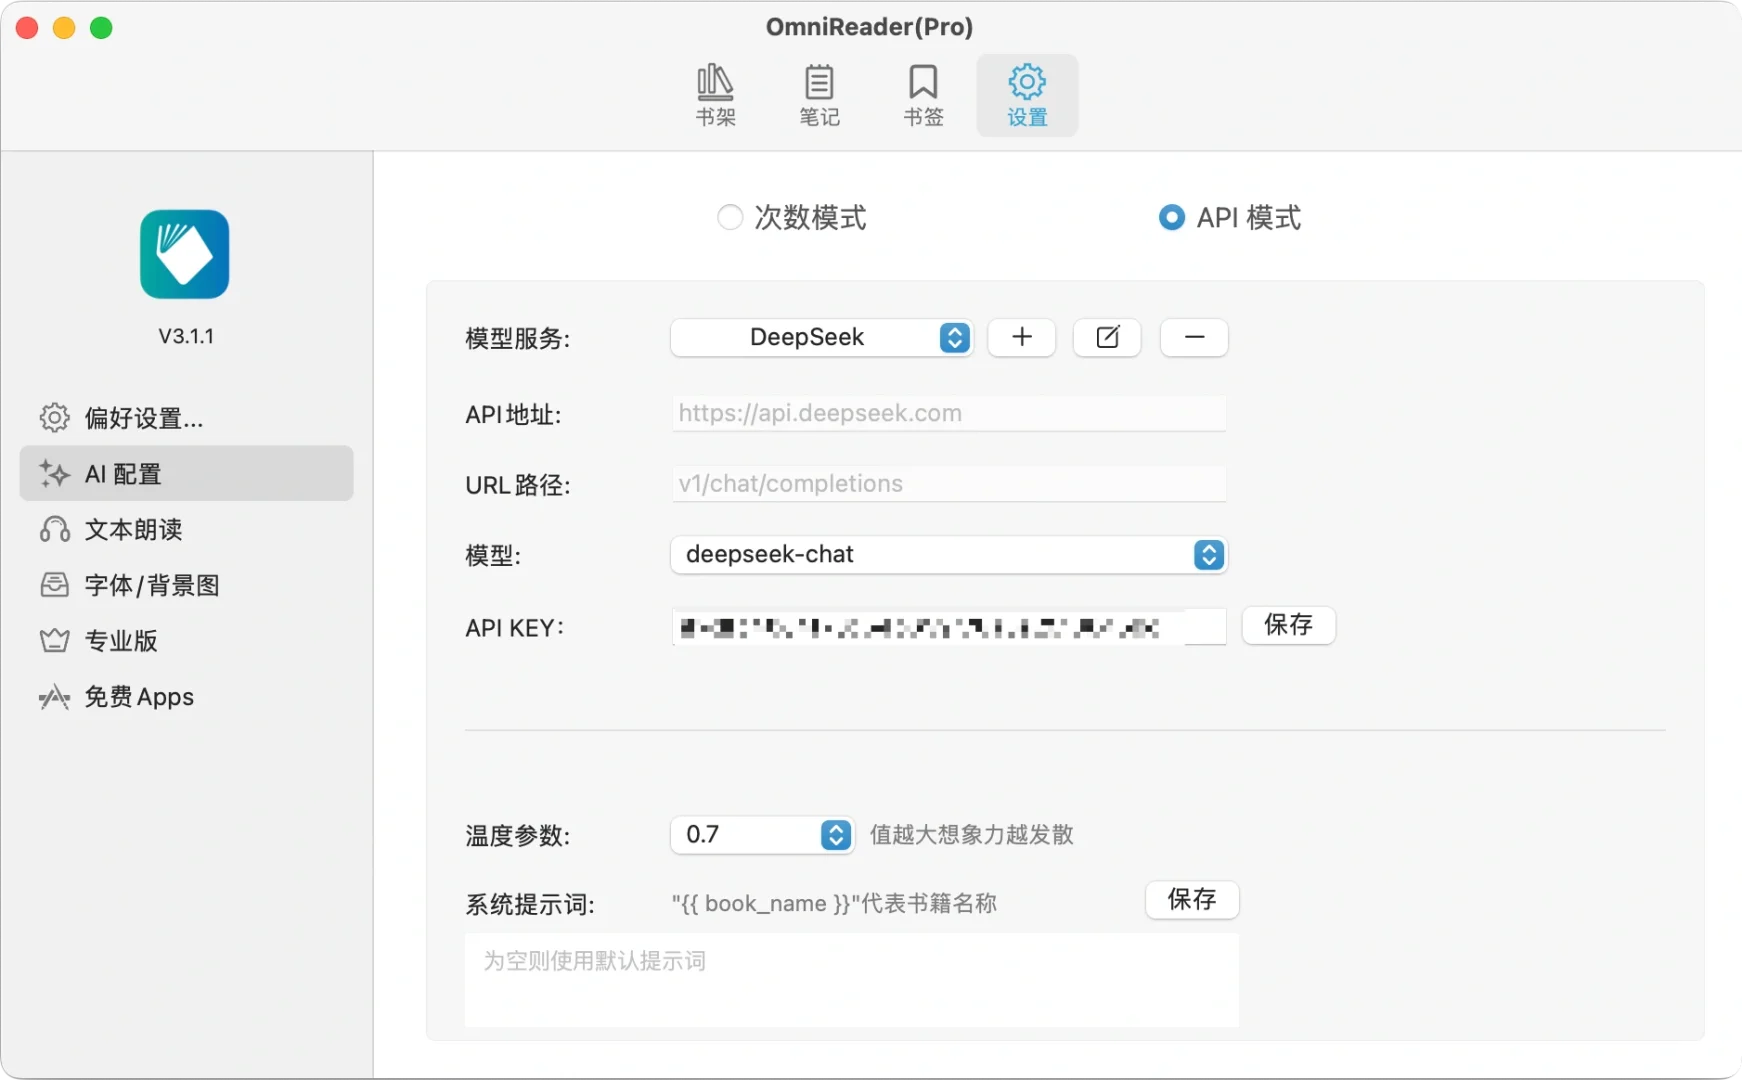Maximize the OmniReader window
This screenshot has width=1742, height=1080.
[x=101, y=28]
